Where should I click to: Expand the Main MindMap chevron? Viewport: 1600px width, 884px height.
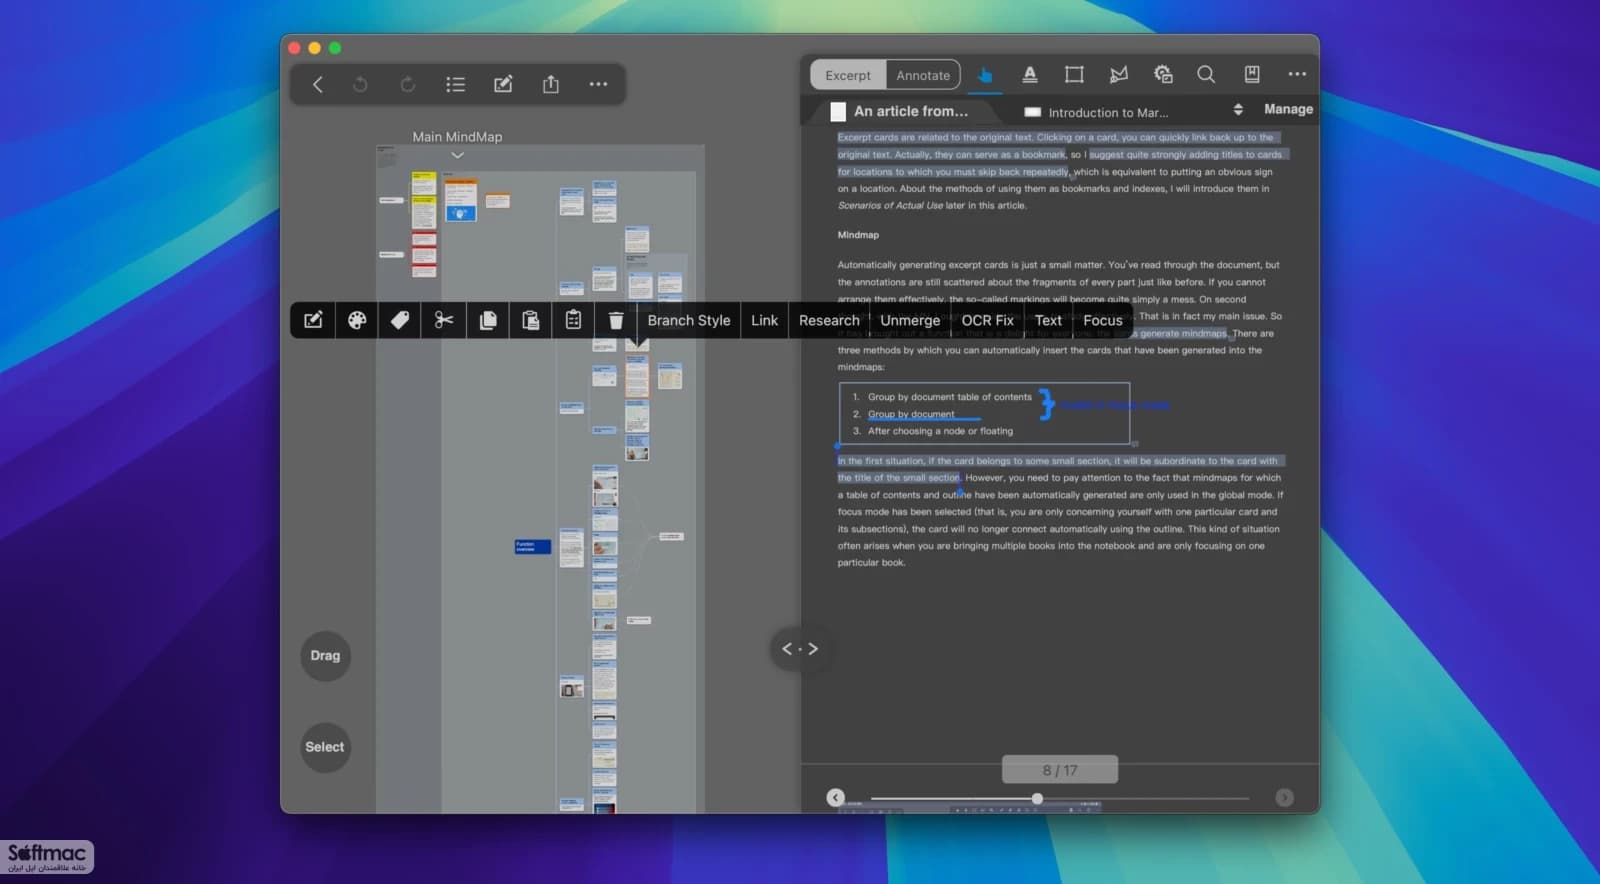457,155
